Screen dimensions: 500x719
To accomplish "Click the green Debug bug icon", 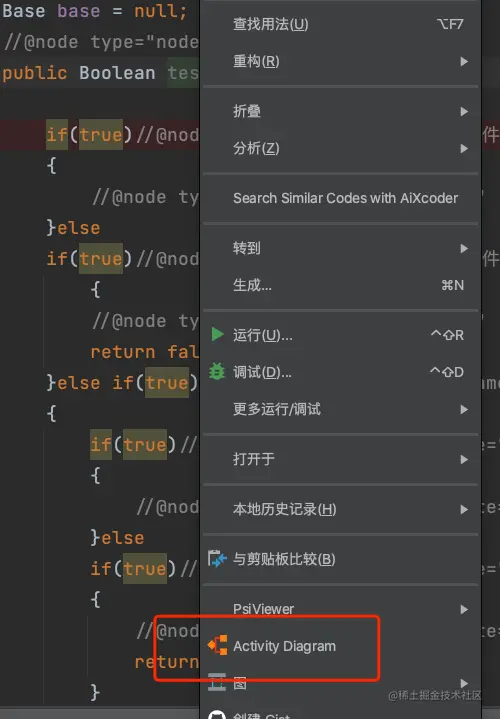I will tap(217, 371).
